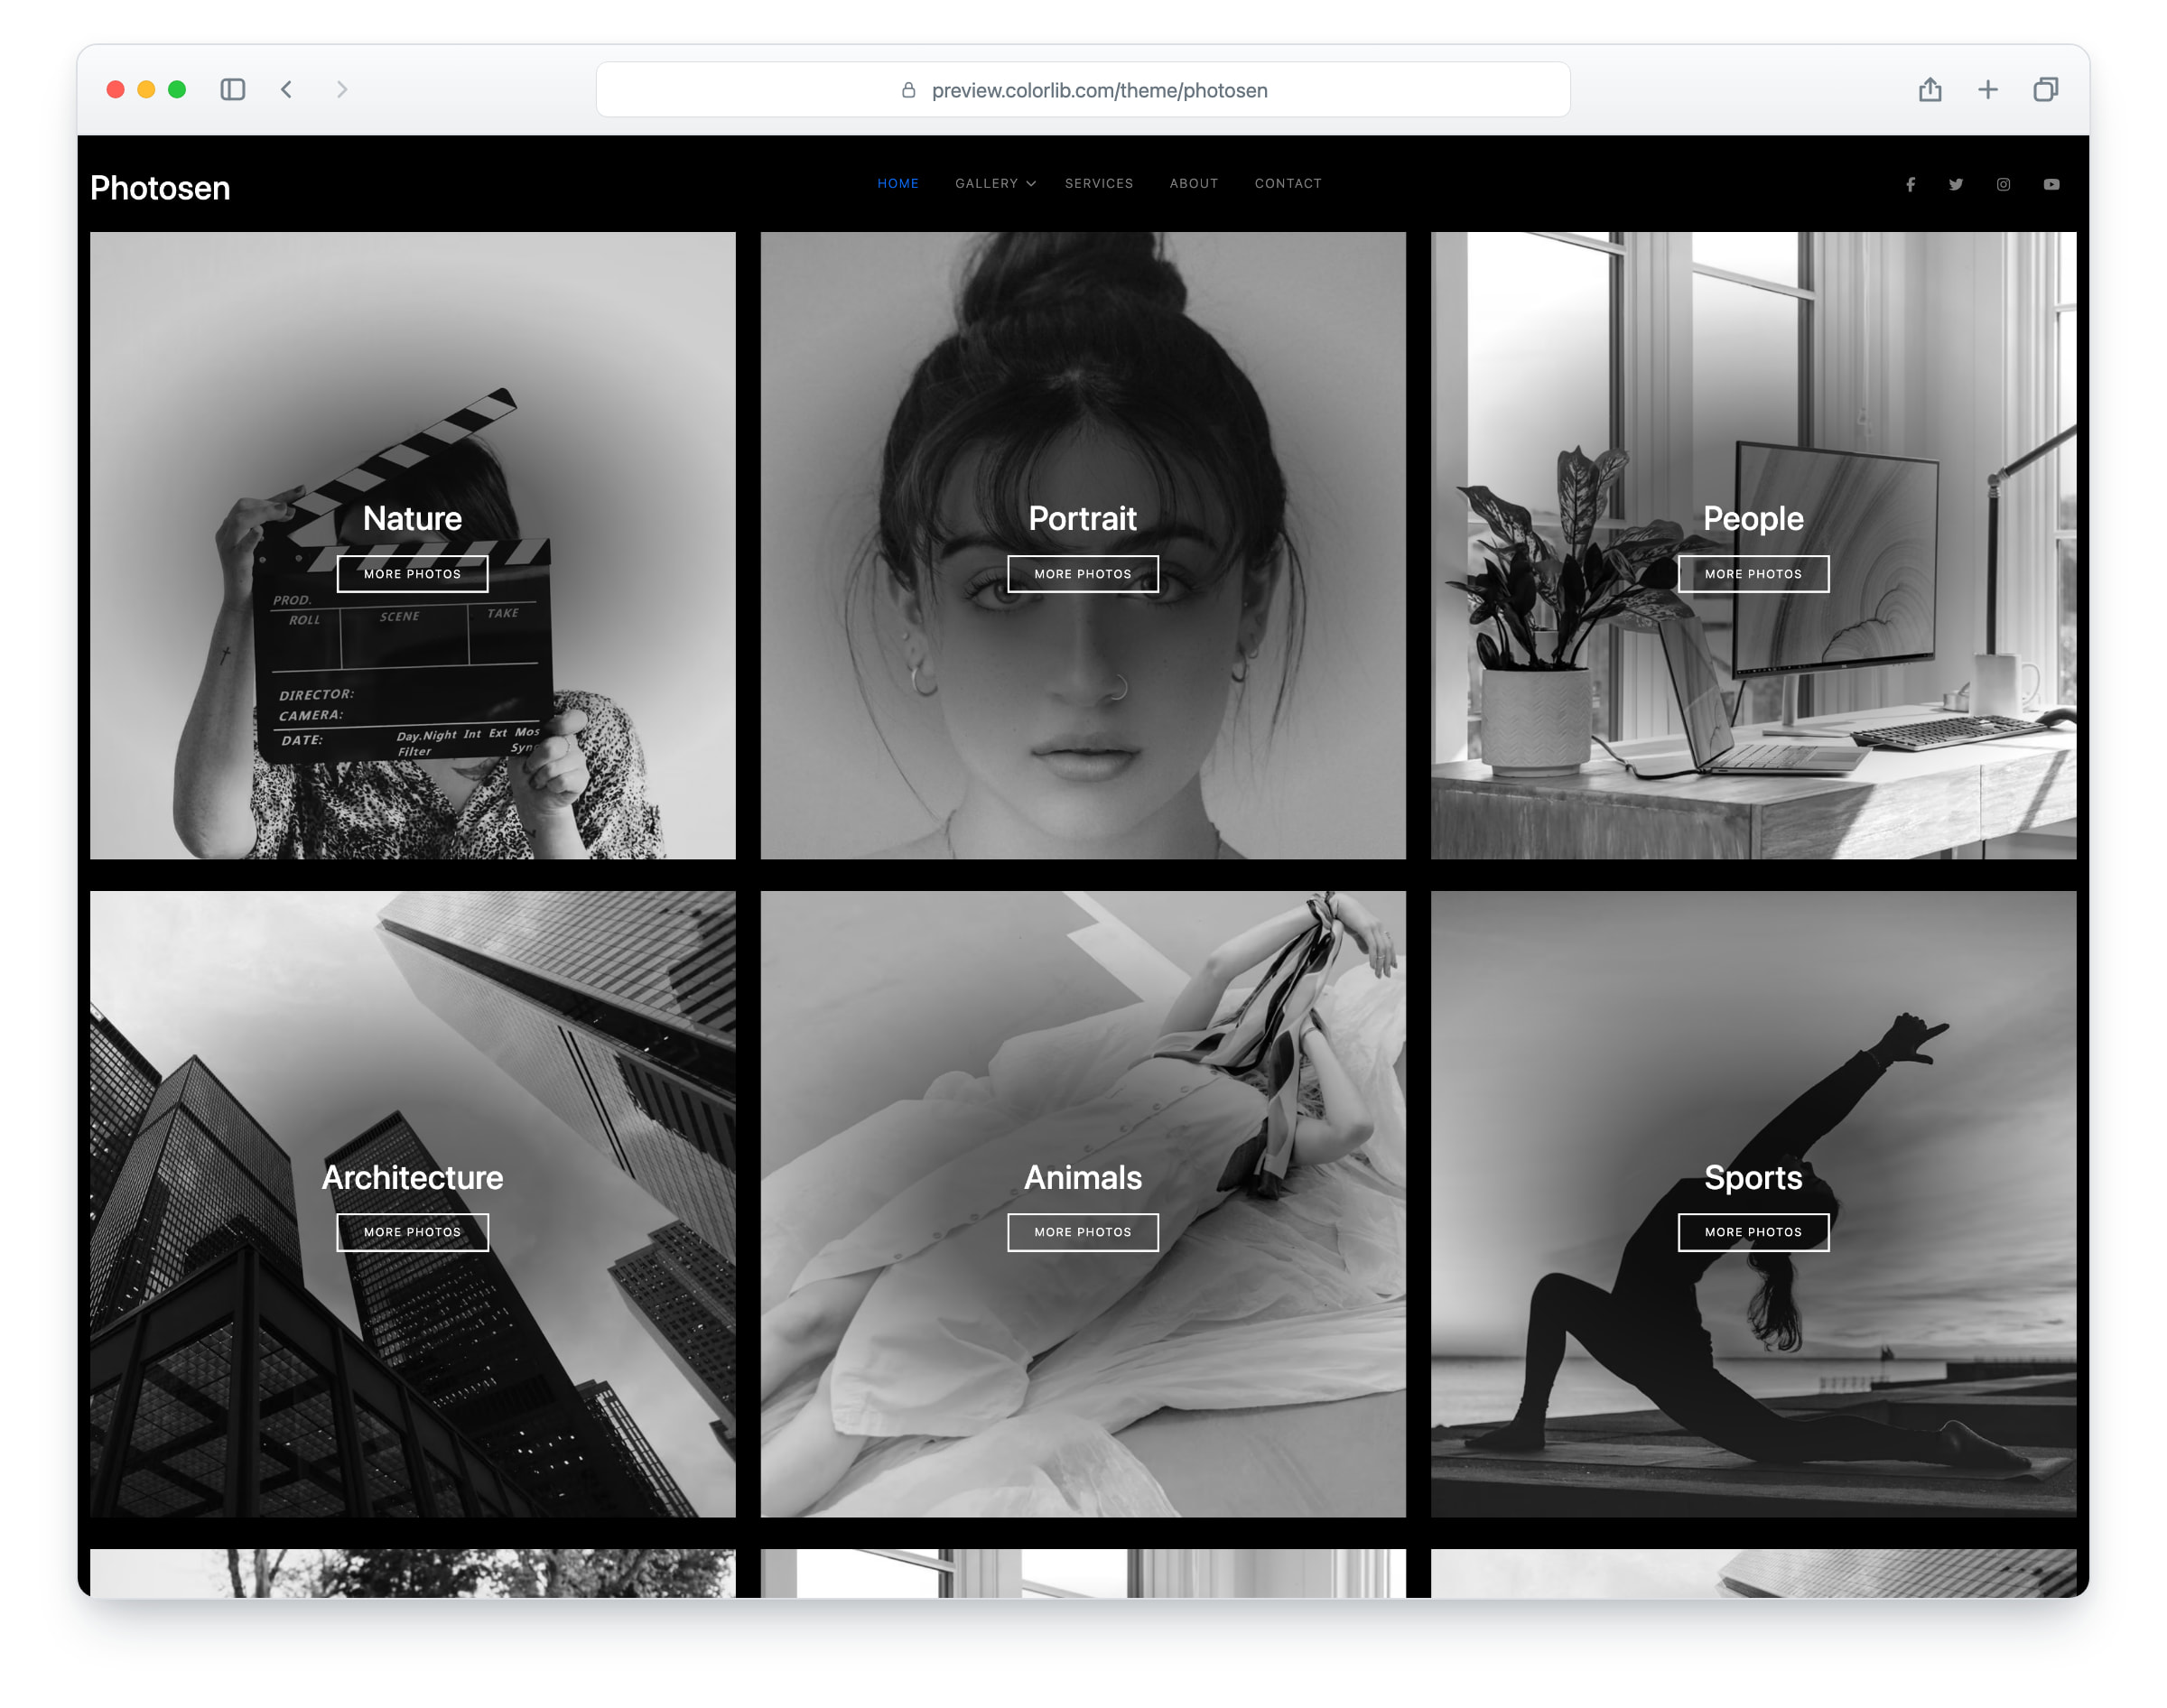Open the Sports heading on the yoga photo
Screen dimensions: 2167x1708
pyautogui.click(x=1753, y=1177)
